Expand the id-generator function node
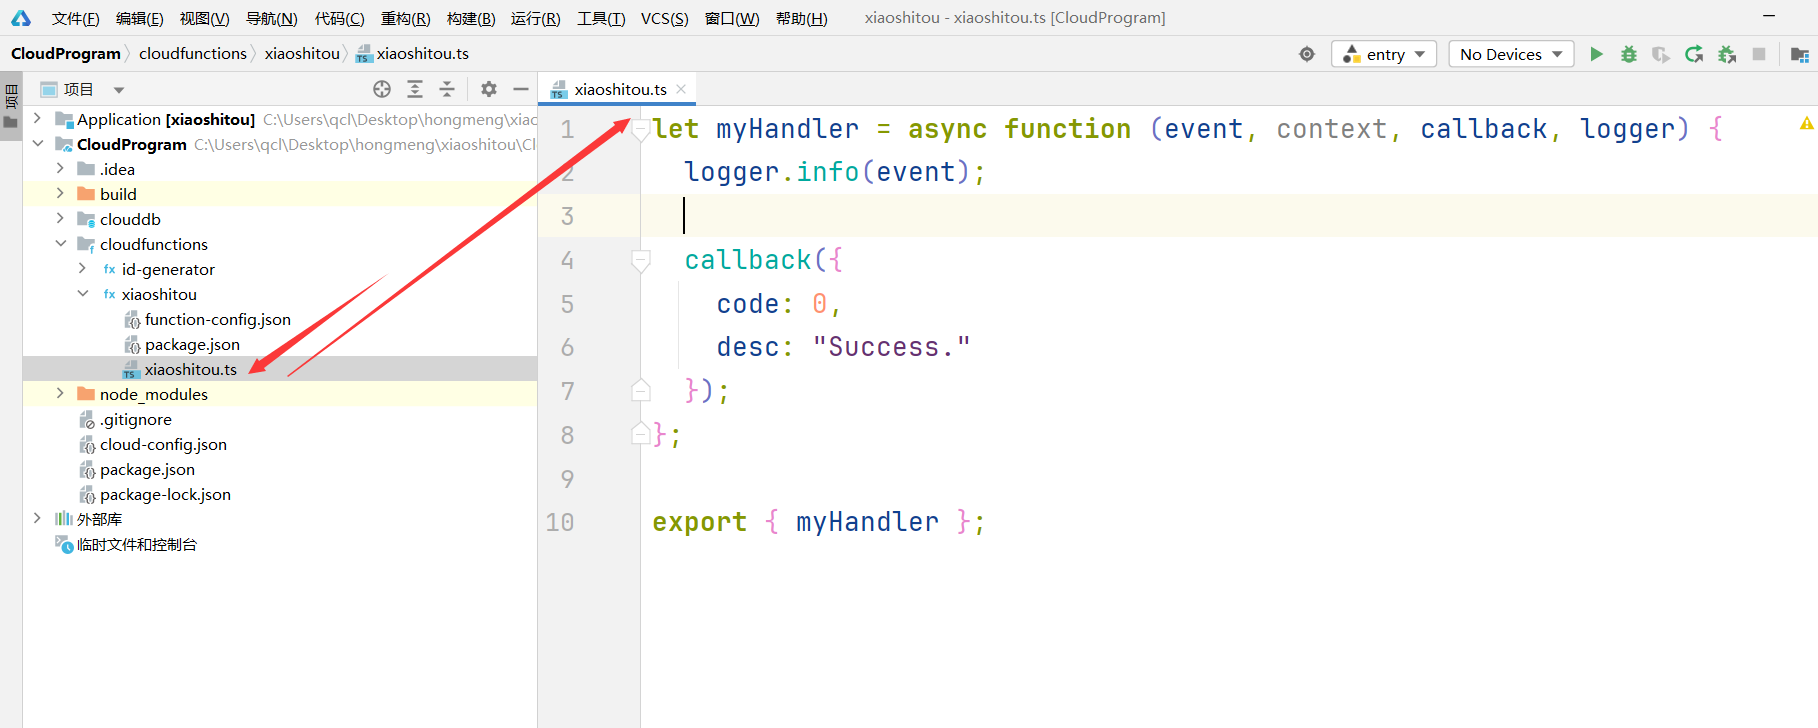 pos(83,269)
